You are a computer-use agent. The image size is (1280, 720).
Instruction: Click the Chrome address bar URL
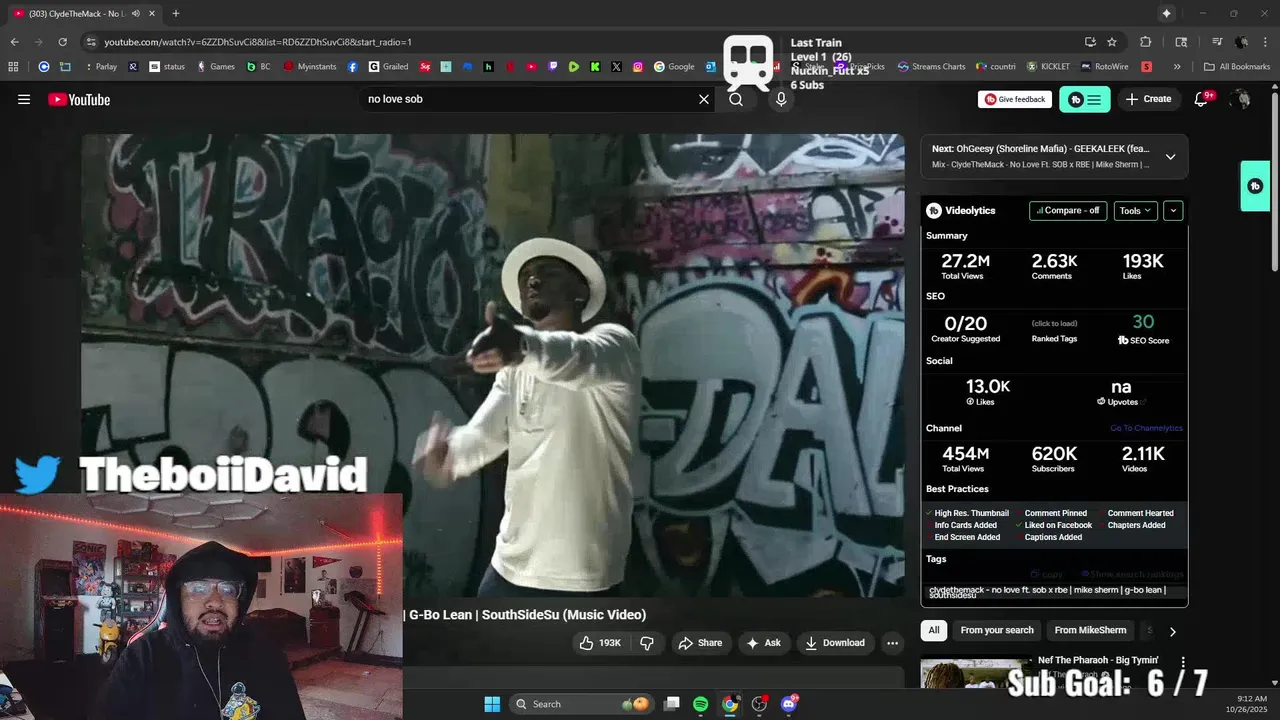[258, 42]
